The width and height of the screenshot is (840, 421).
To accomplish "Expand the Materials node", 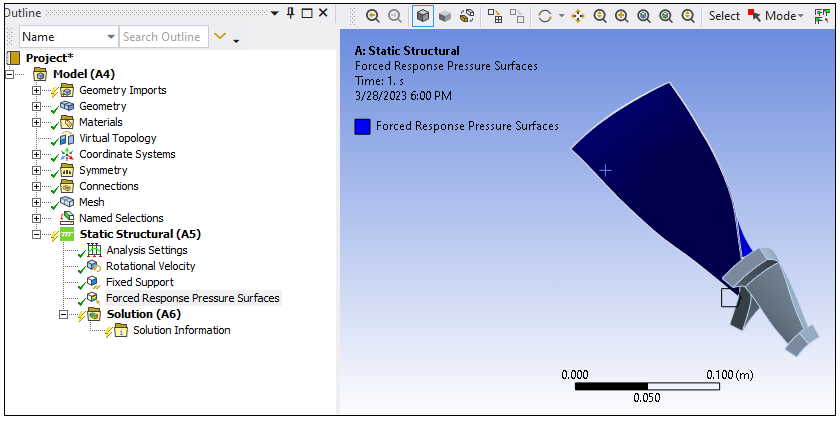I will tap(36, 123).
